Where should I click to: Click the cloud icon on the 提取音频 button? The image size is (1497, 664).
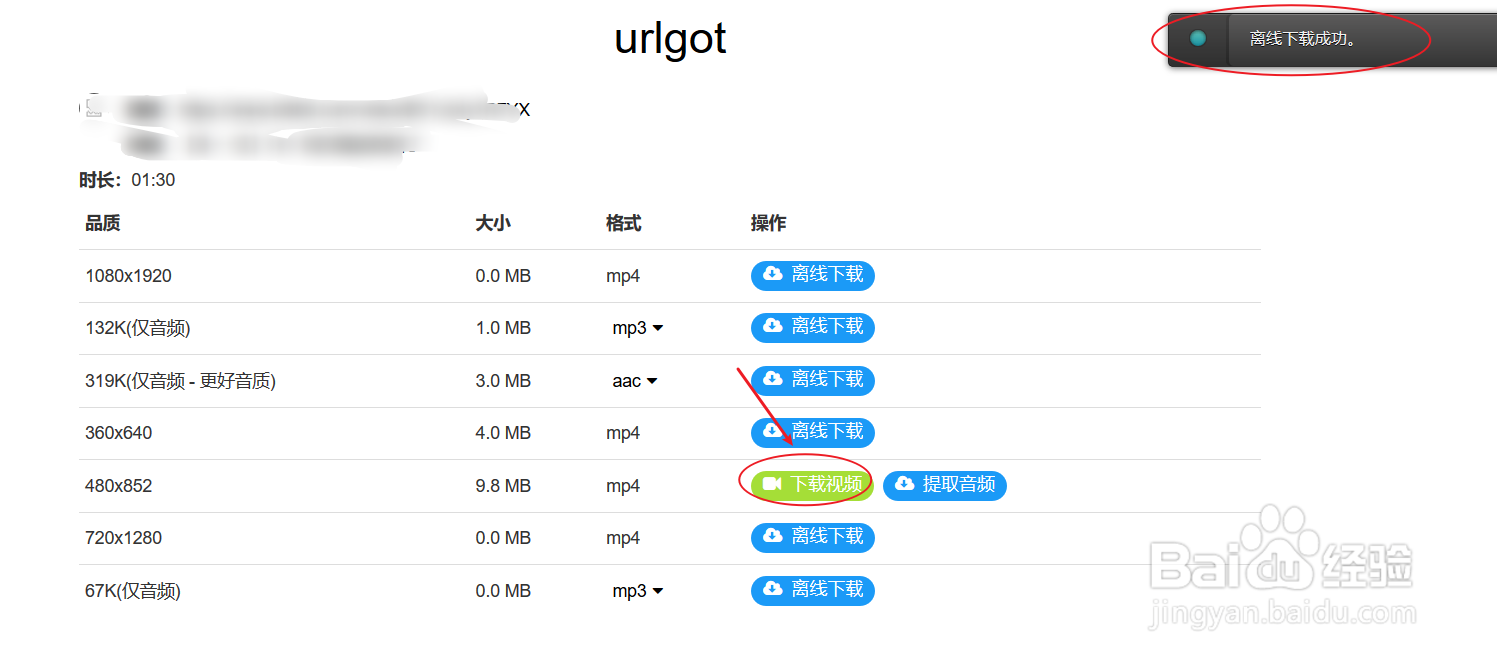[904, 485]
